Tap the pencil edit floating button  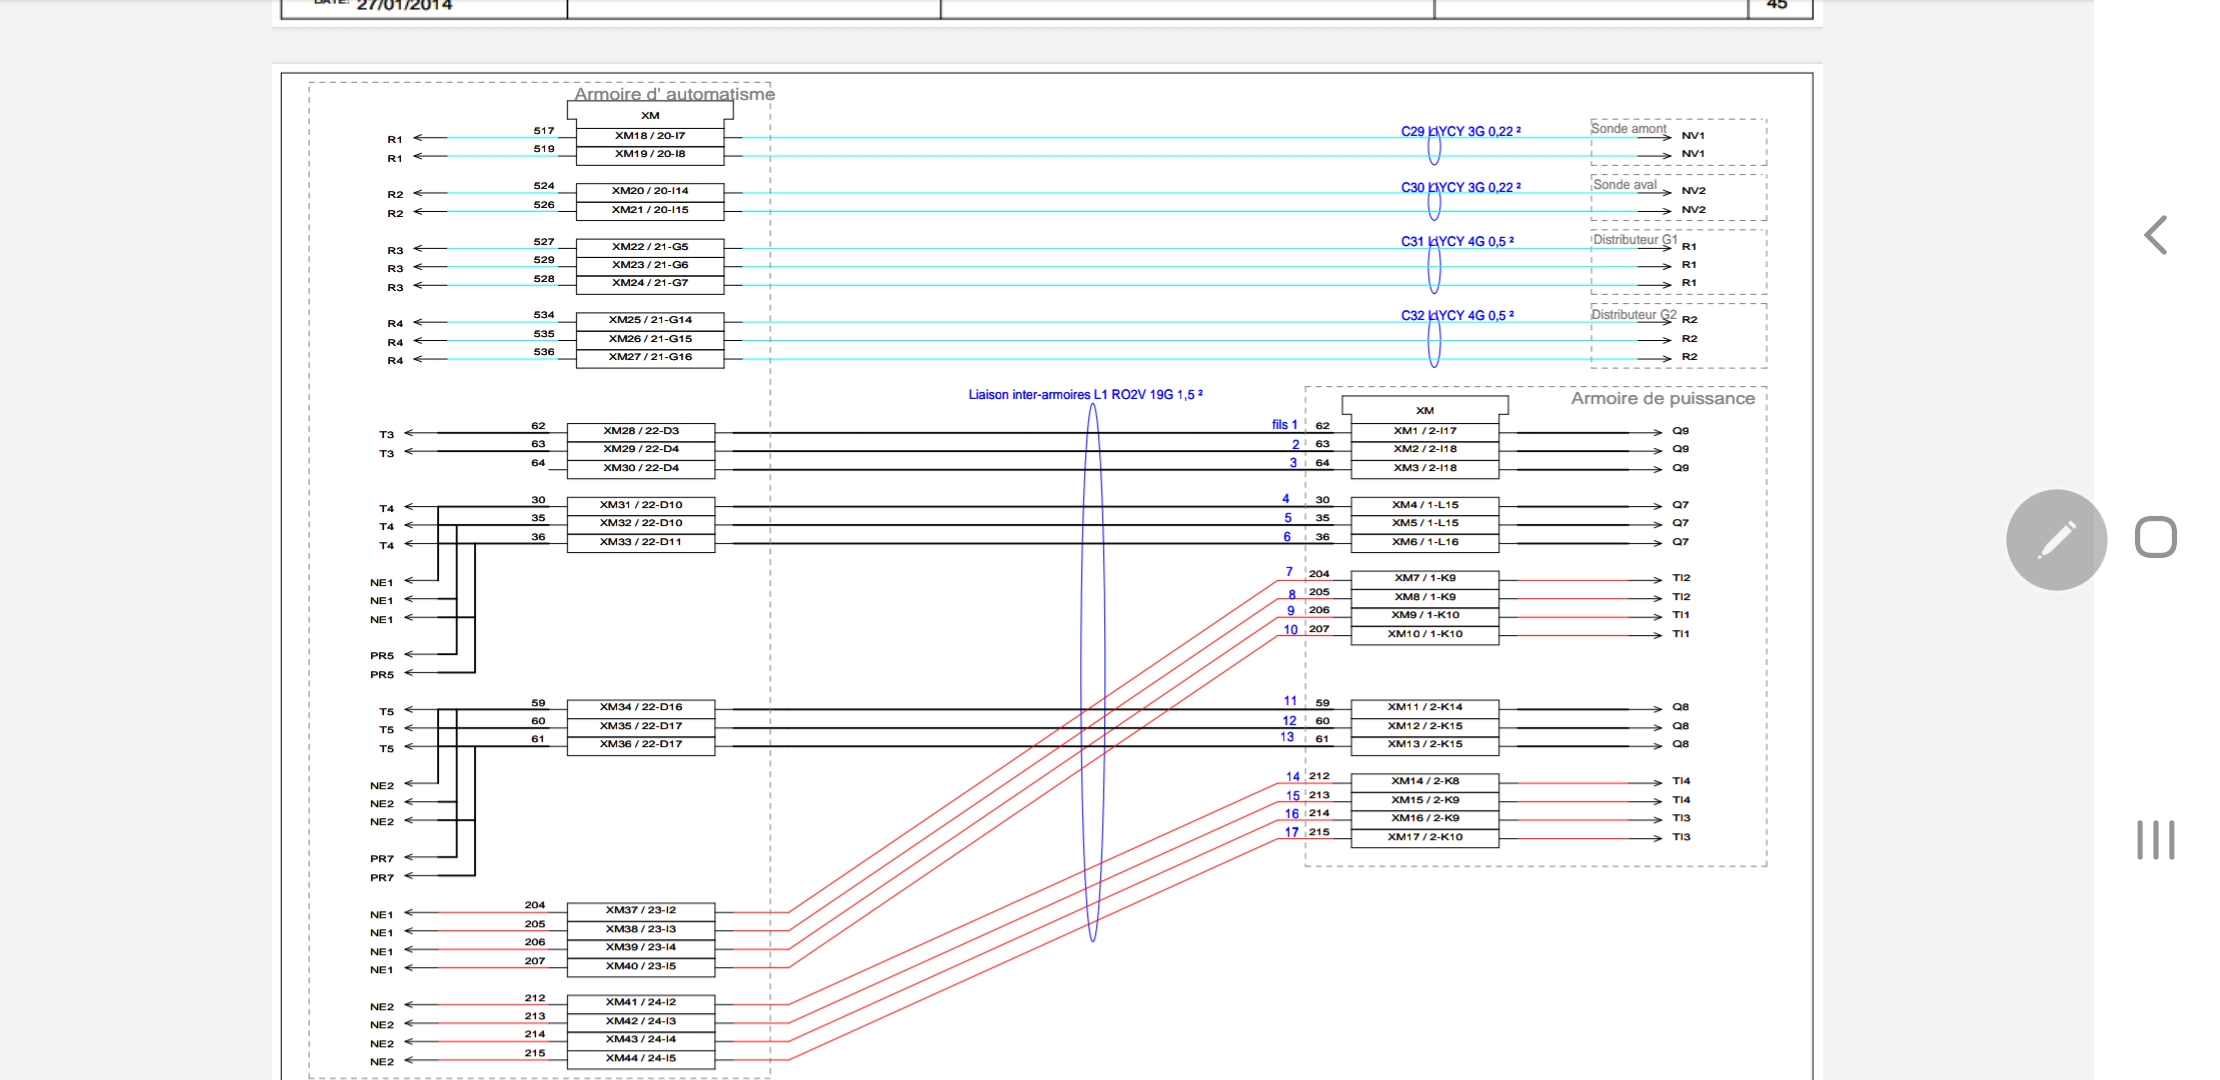(x=2056, y=540)
